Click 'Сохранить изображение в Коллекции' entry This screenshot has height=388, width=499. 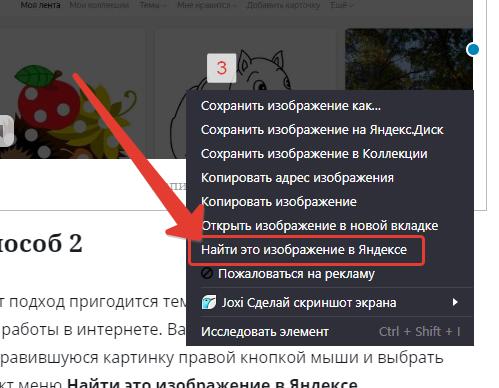coord(330,154)
